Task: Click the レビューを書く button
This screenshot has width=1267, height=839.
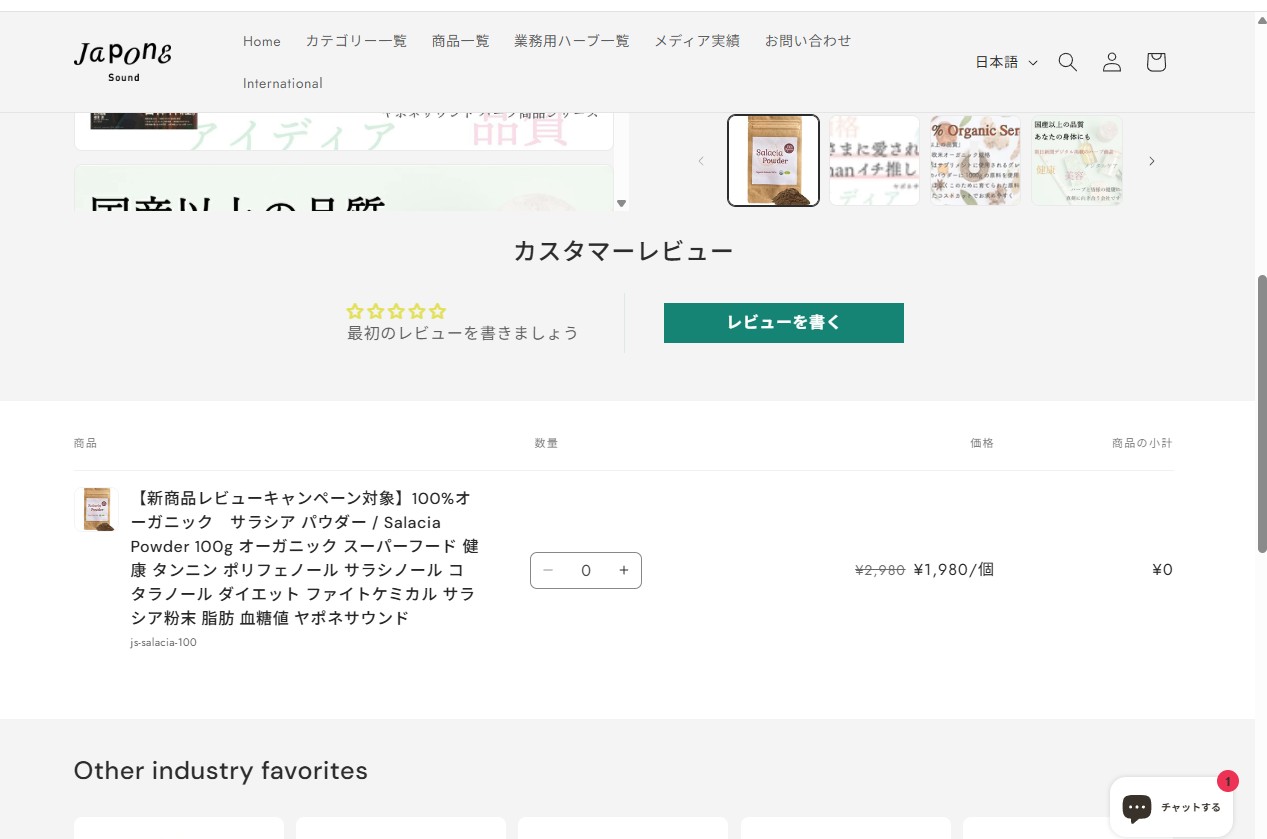Action: [x=784, y=323]
